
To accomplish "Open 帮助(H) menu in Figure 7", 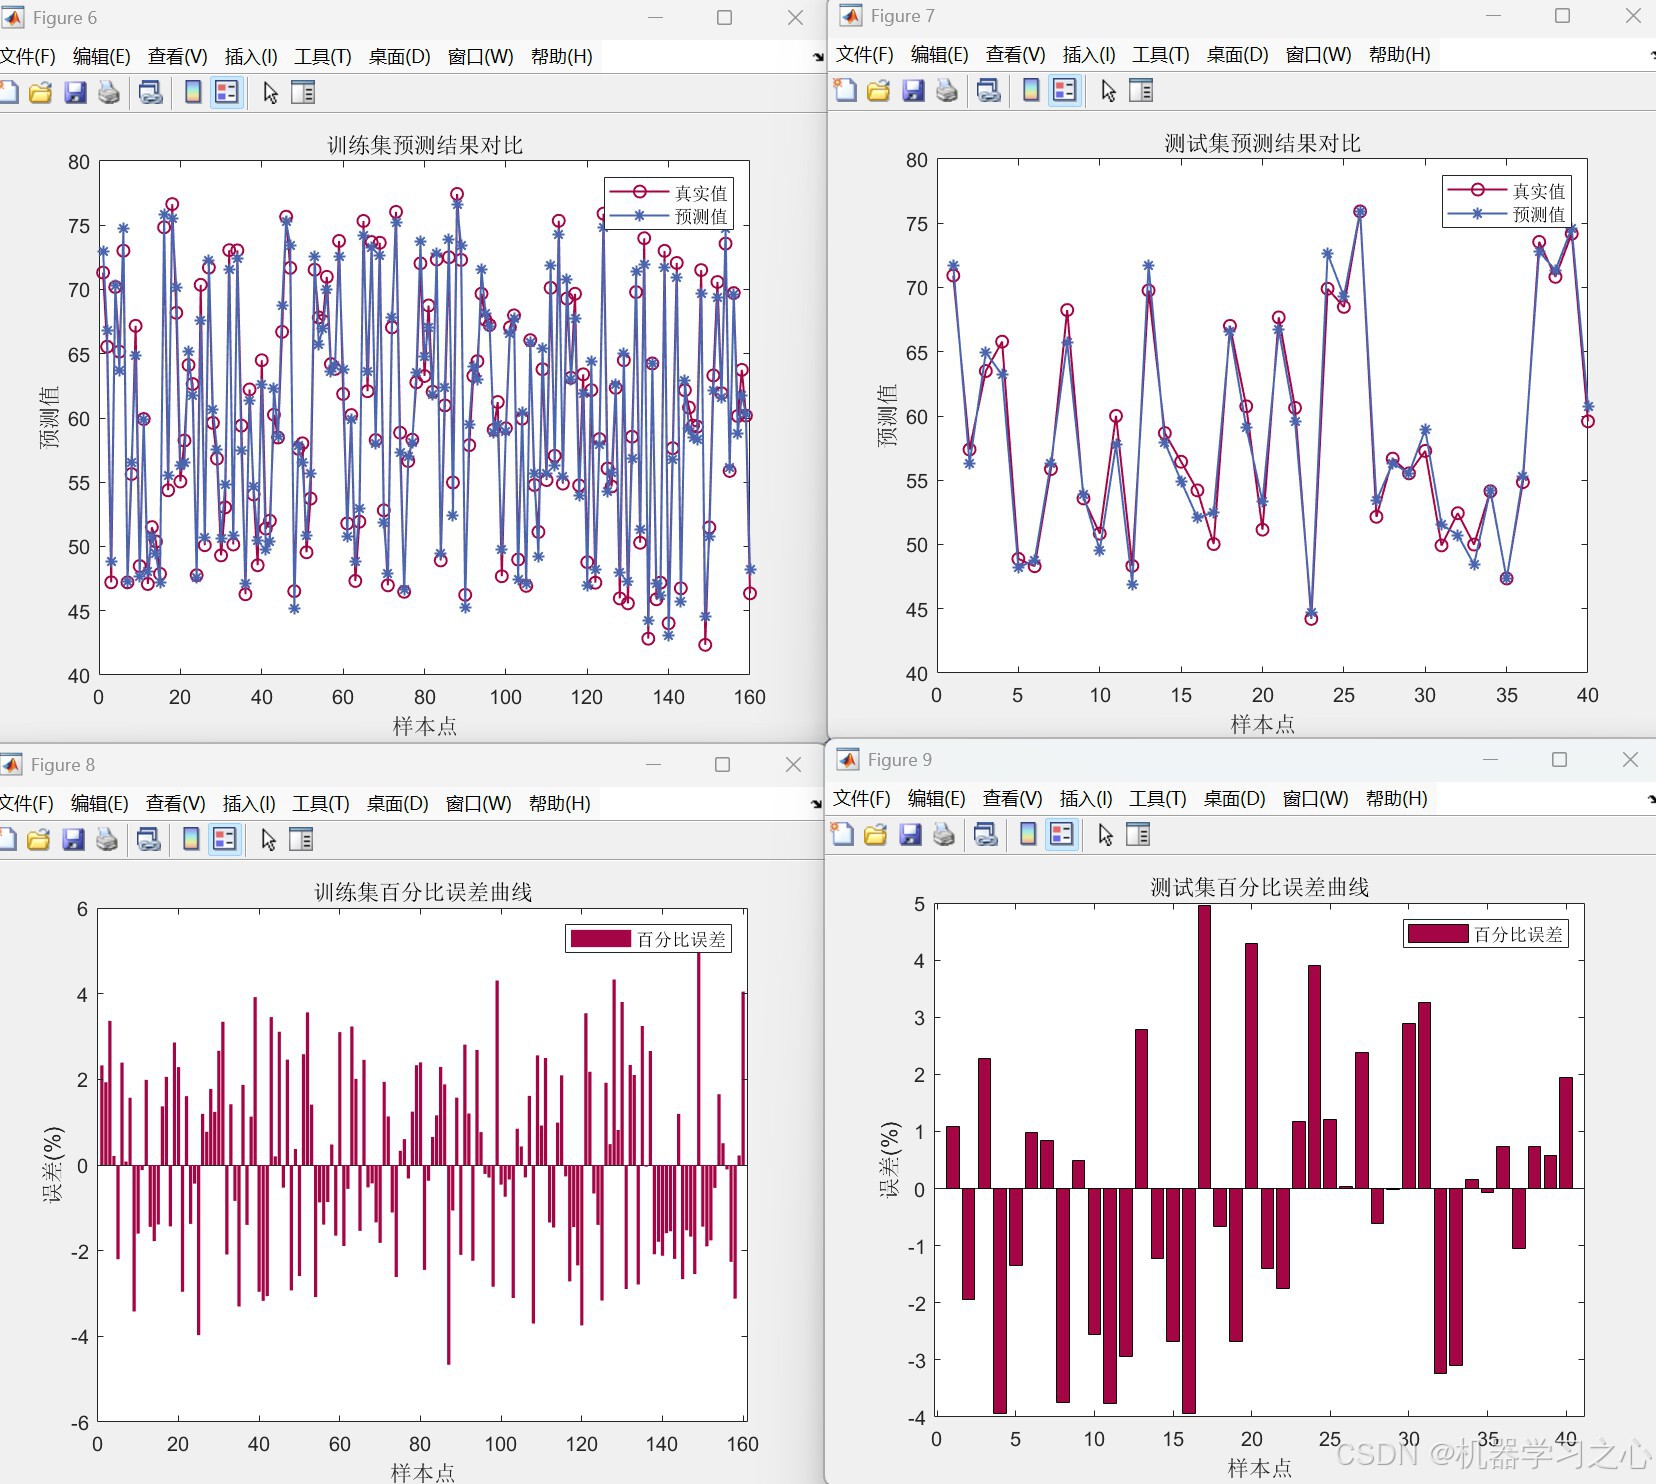I will pos(1400,55).
